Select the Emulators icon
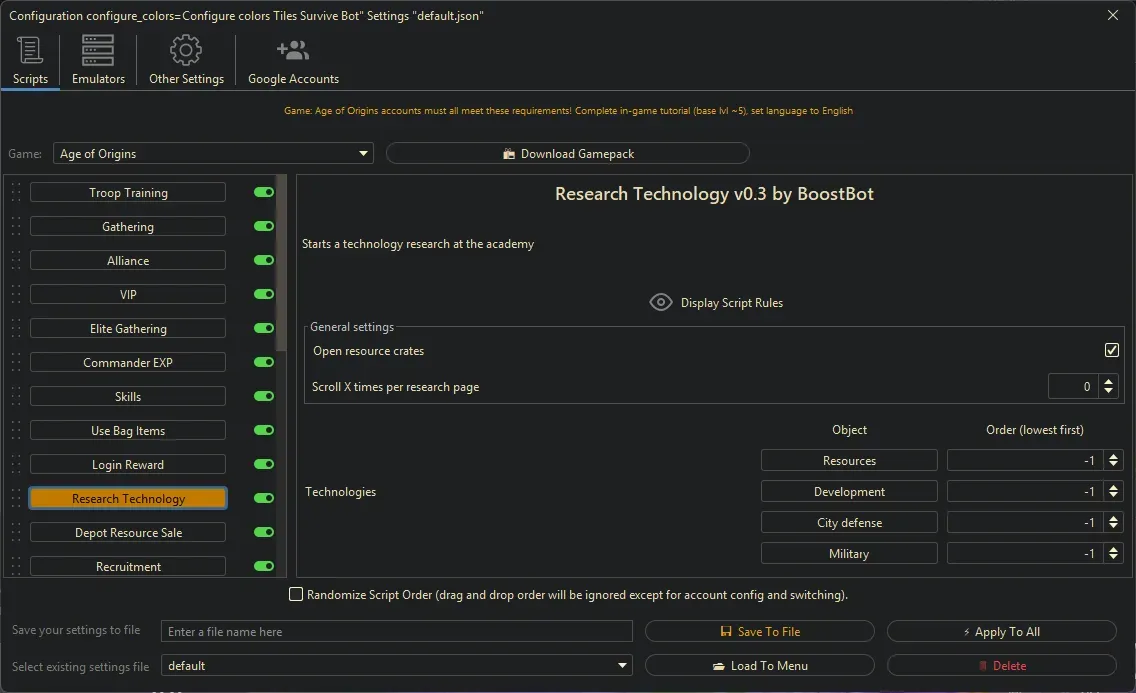1136x693 pixels. tap(97, 49)
